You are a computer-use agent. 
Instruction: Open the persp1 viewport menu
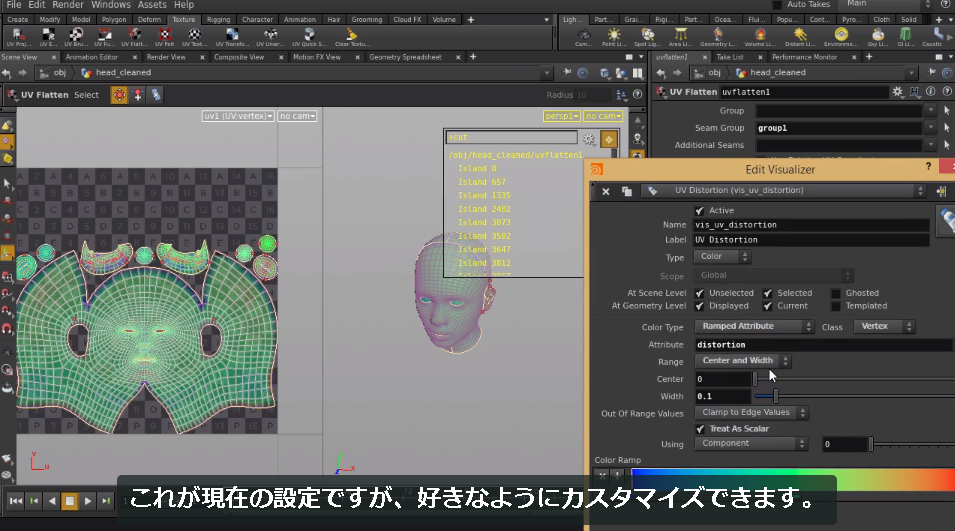[561, 116]
